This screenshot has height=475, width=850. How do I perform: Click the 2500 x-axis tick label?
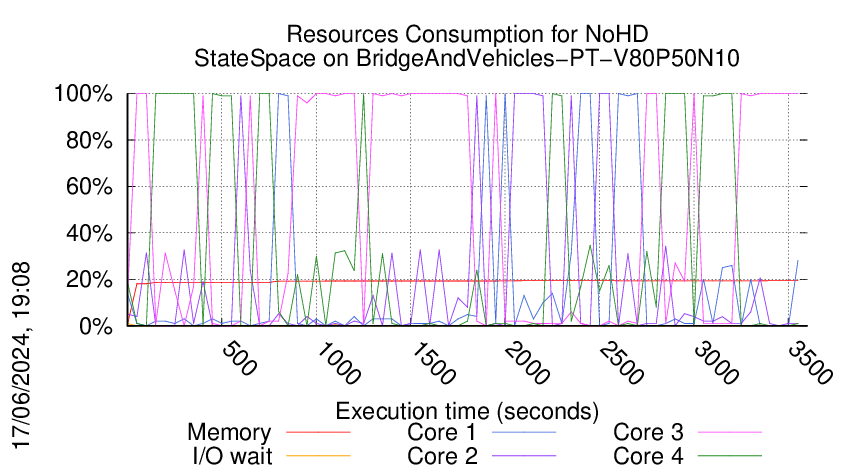(x=622, y=363)
